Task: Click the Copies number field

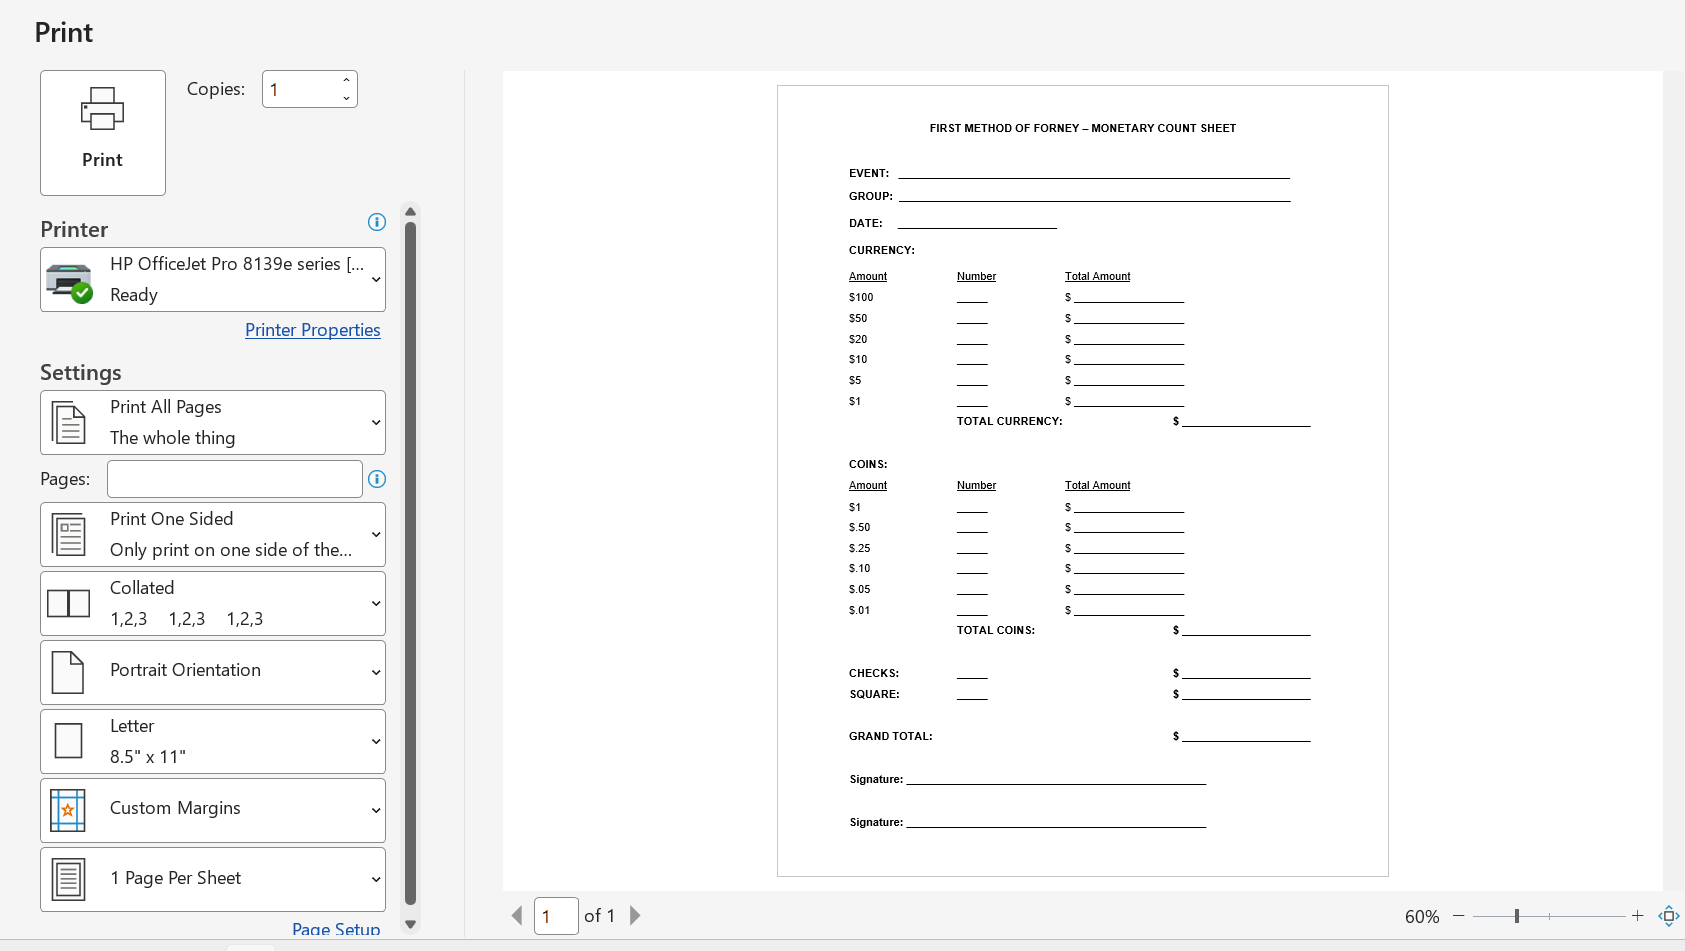Action: click(x=301, y=89)
